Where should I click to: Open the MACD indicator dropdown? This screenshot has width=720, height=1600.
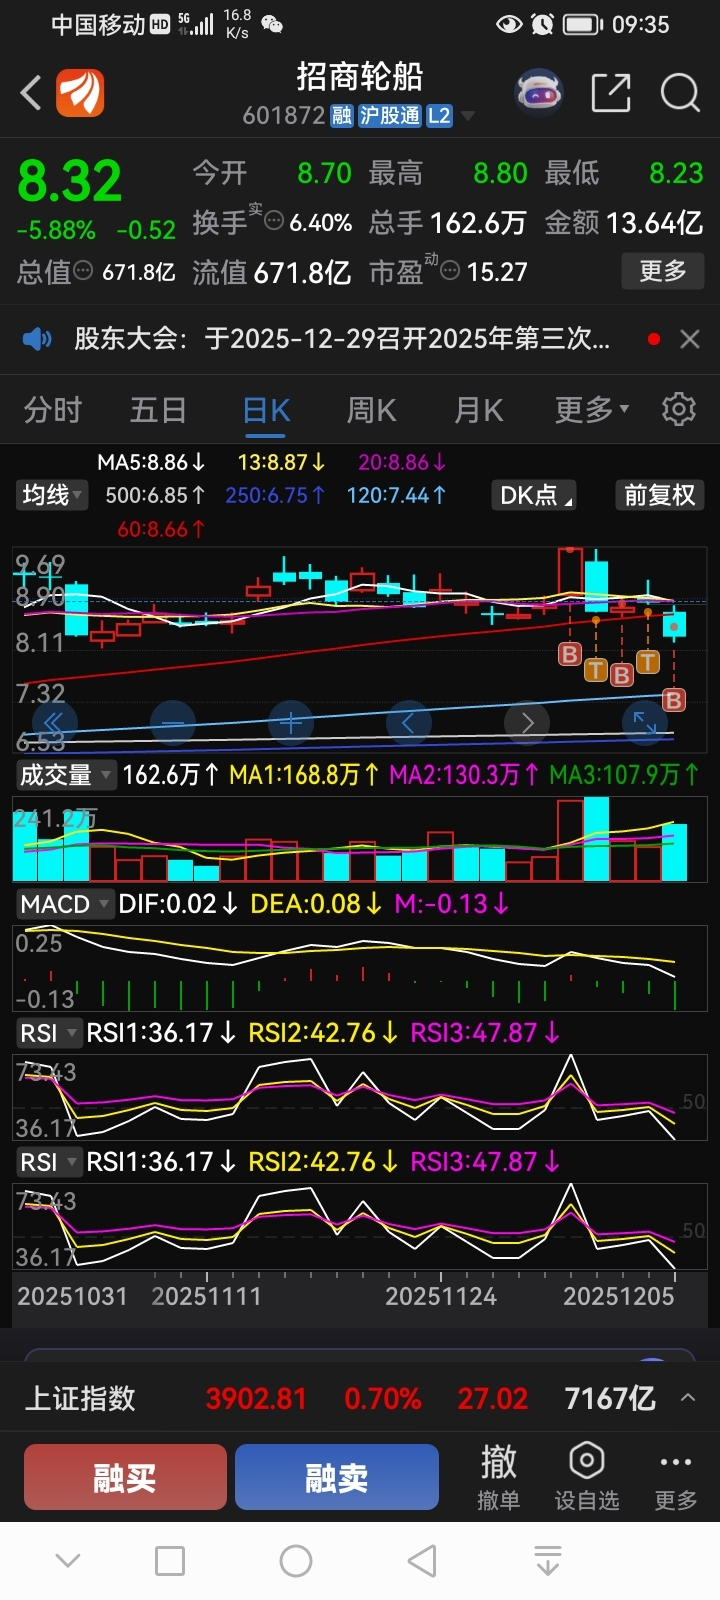[65, 904]
